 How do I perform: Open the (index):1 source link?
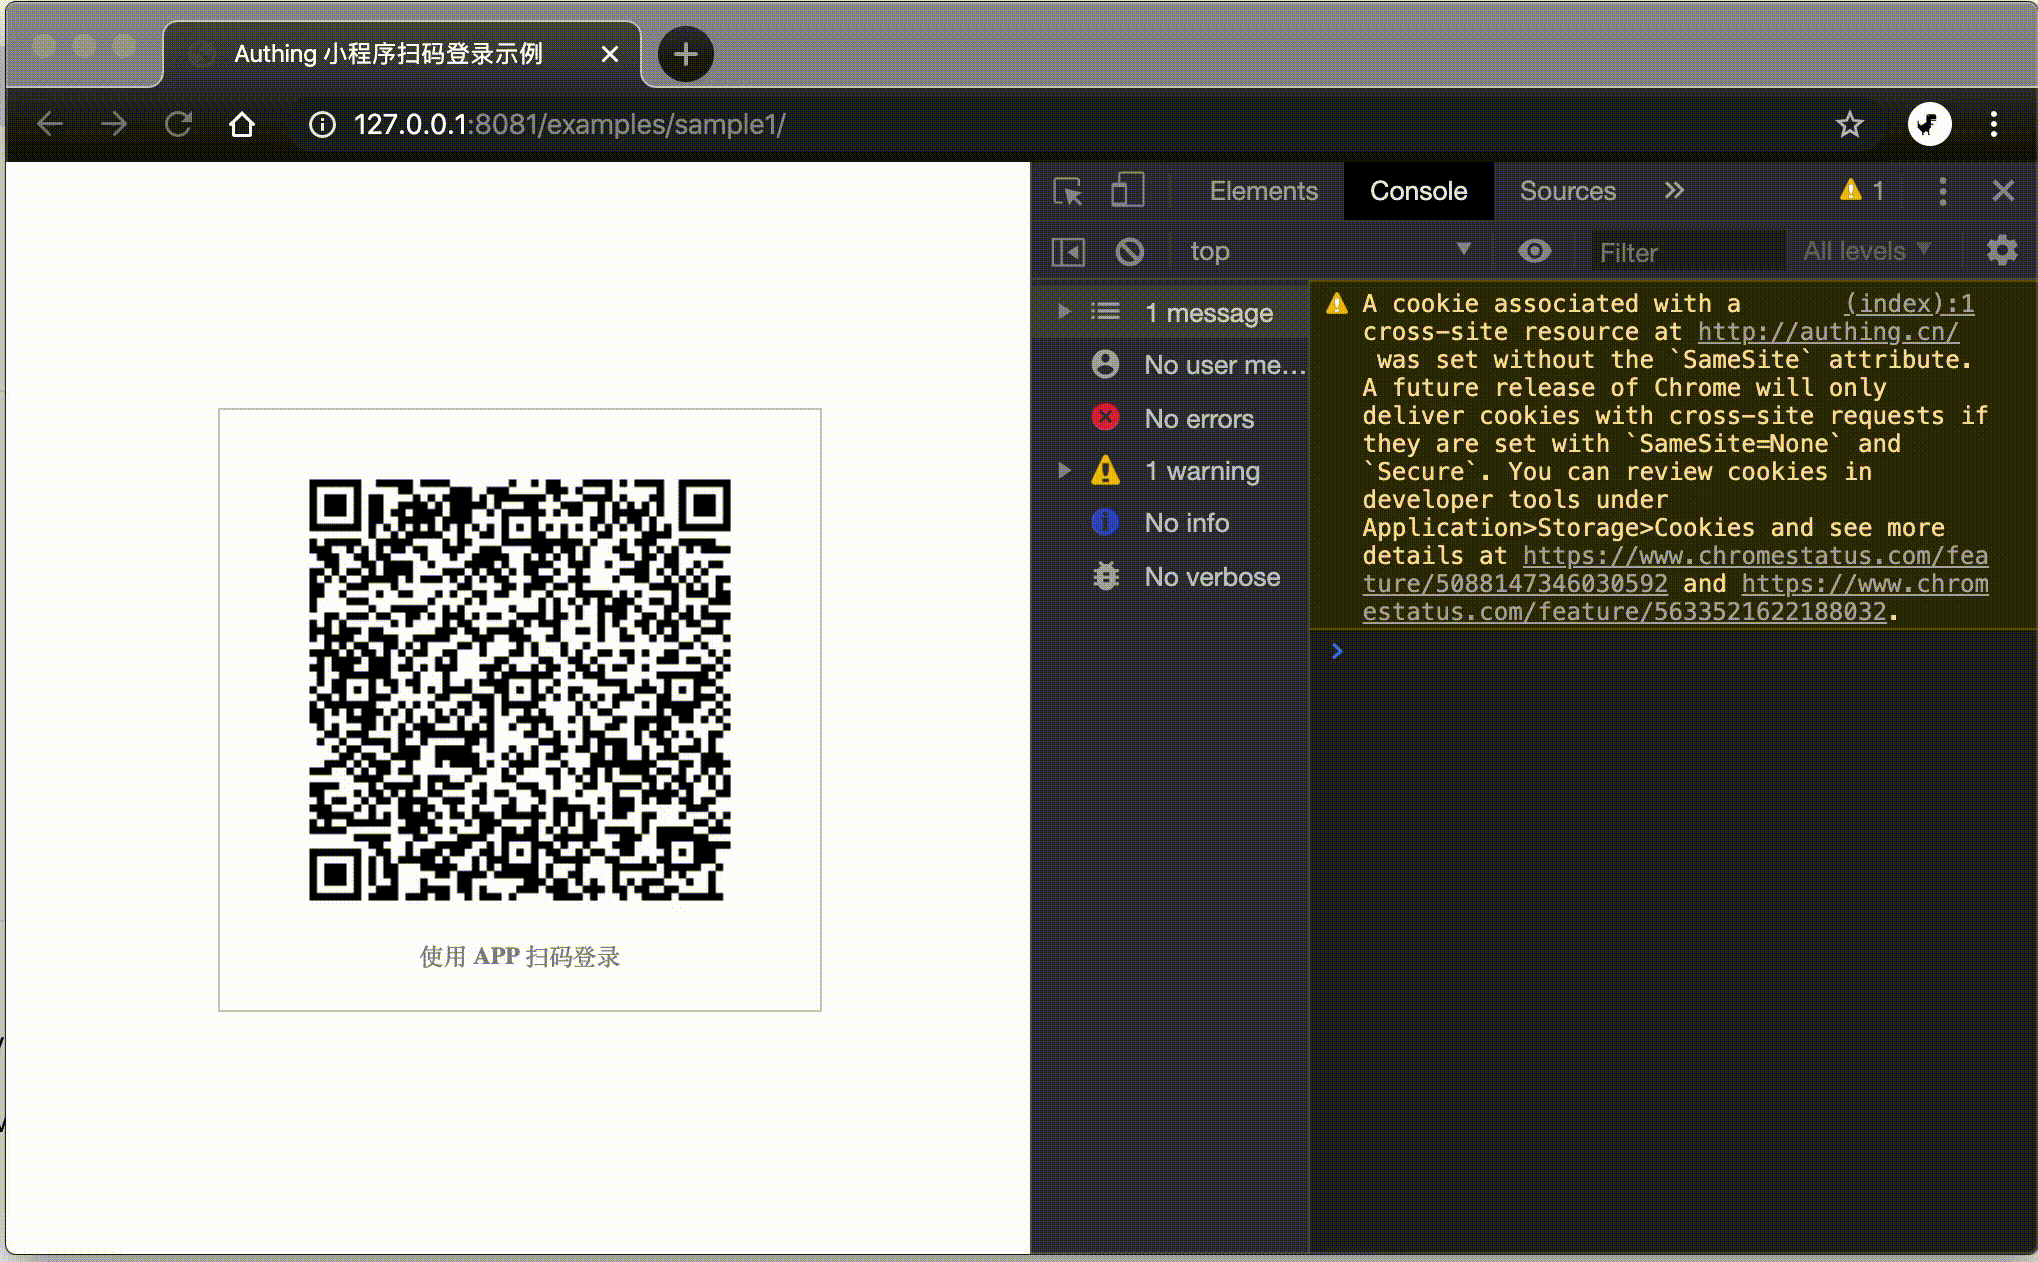point(1909,303)
